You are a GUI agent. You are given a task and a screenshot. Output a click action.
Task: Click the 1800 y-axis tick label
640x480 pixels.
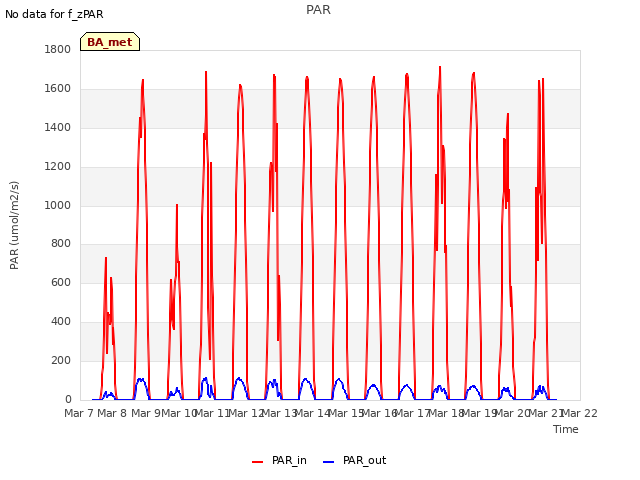58,49
